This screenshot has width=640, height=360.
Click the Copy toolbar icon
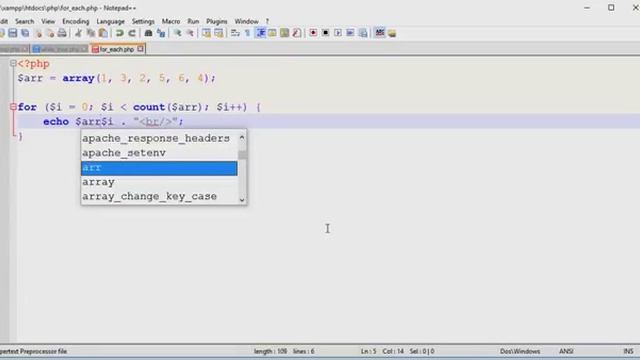[x=91, y=33]
